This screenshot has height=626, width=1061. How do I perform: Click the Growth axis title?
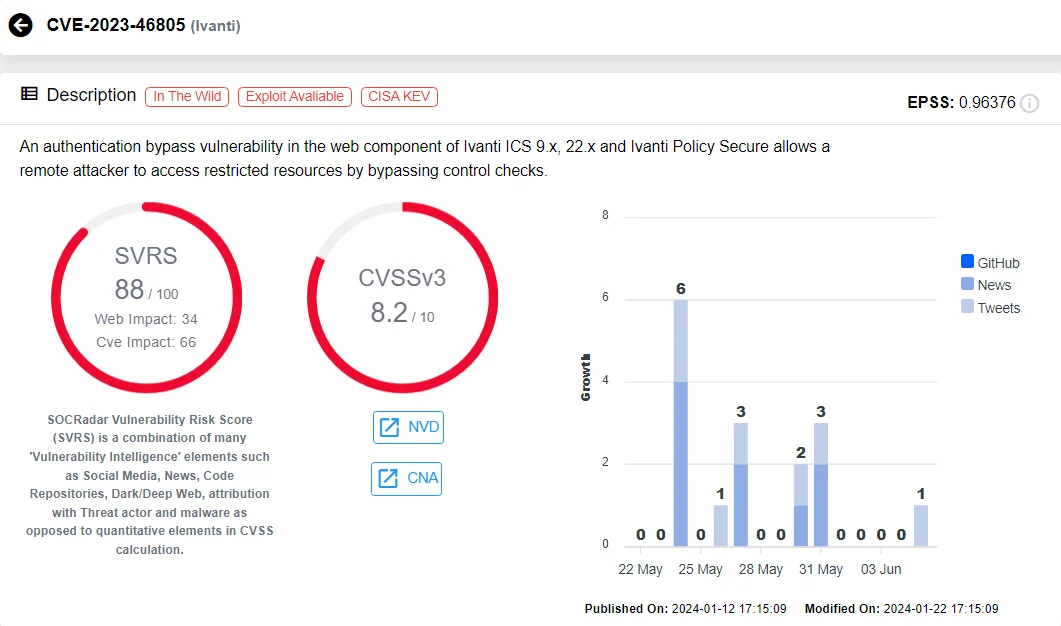[x=585, y=378]
